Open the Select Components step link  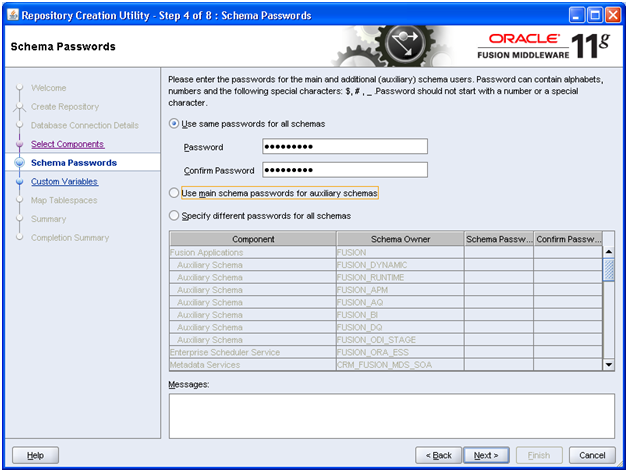point(67,144)
